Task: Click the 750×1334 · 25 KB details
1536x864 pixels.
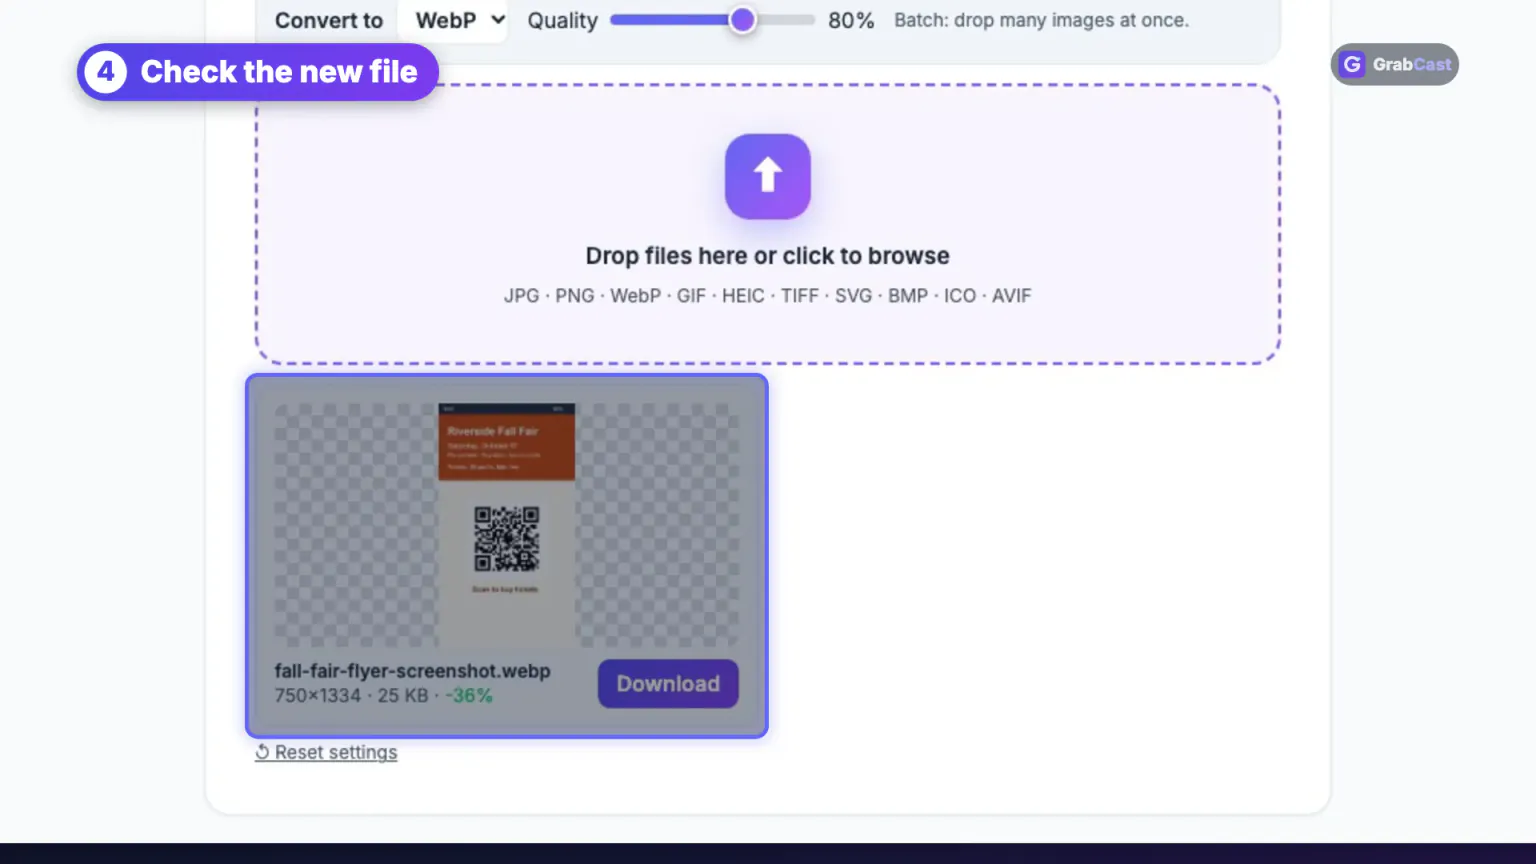Action: click(x=351, y=695)
